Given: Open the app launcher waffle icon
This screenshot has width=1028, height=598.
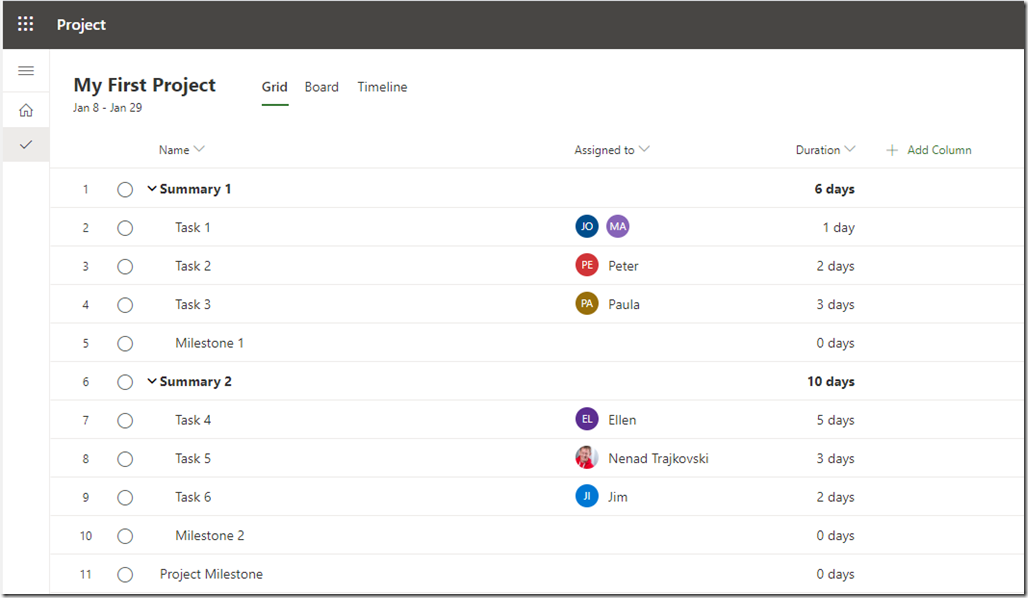Looking at the screenshot, I should coord(26,24).
